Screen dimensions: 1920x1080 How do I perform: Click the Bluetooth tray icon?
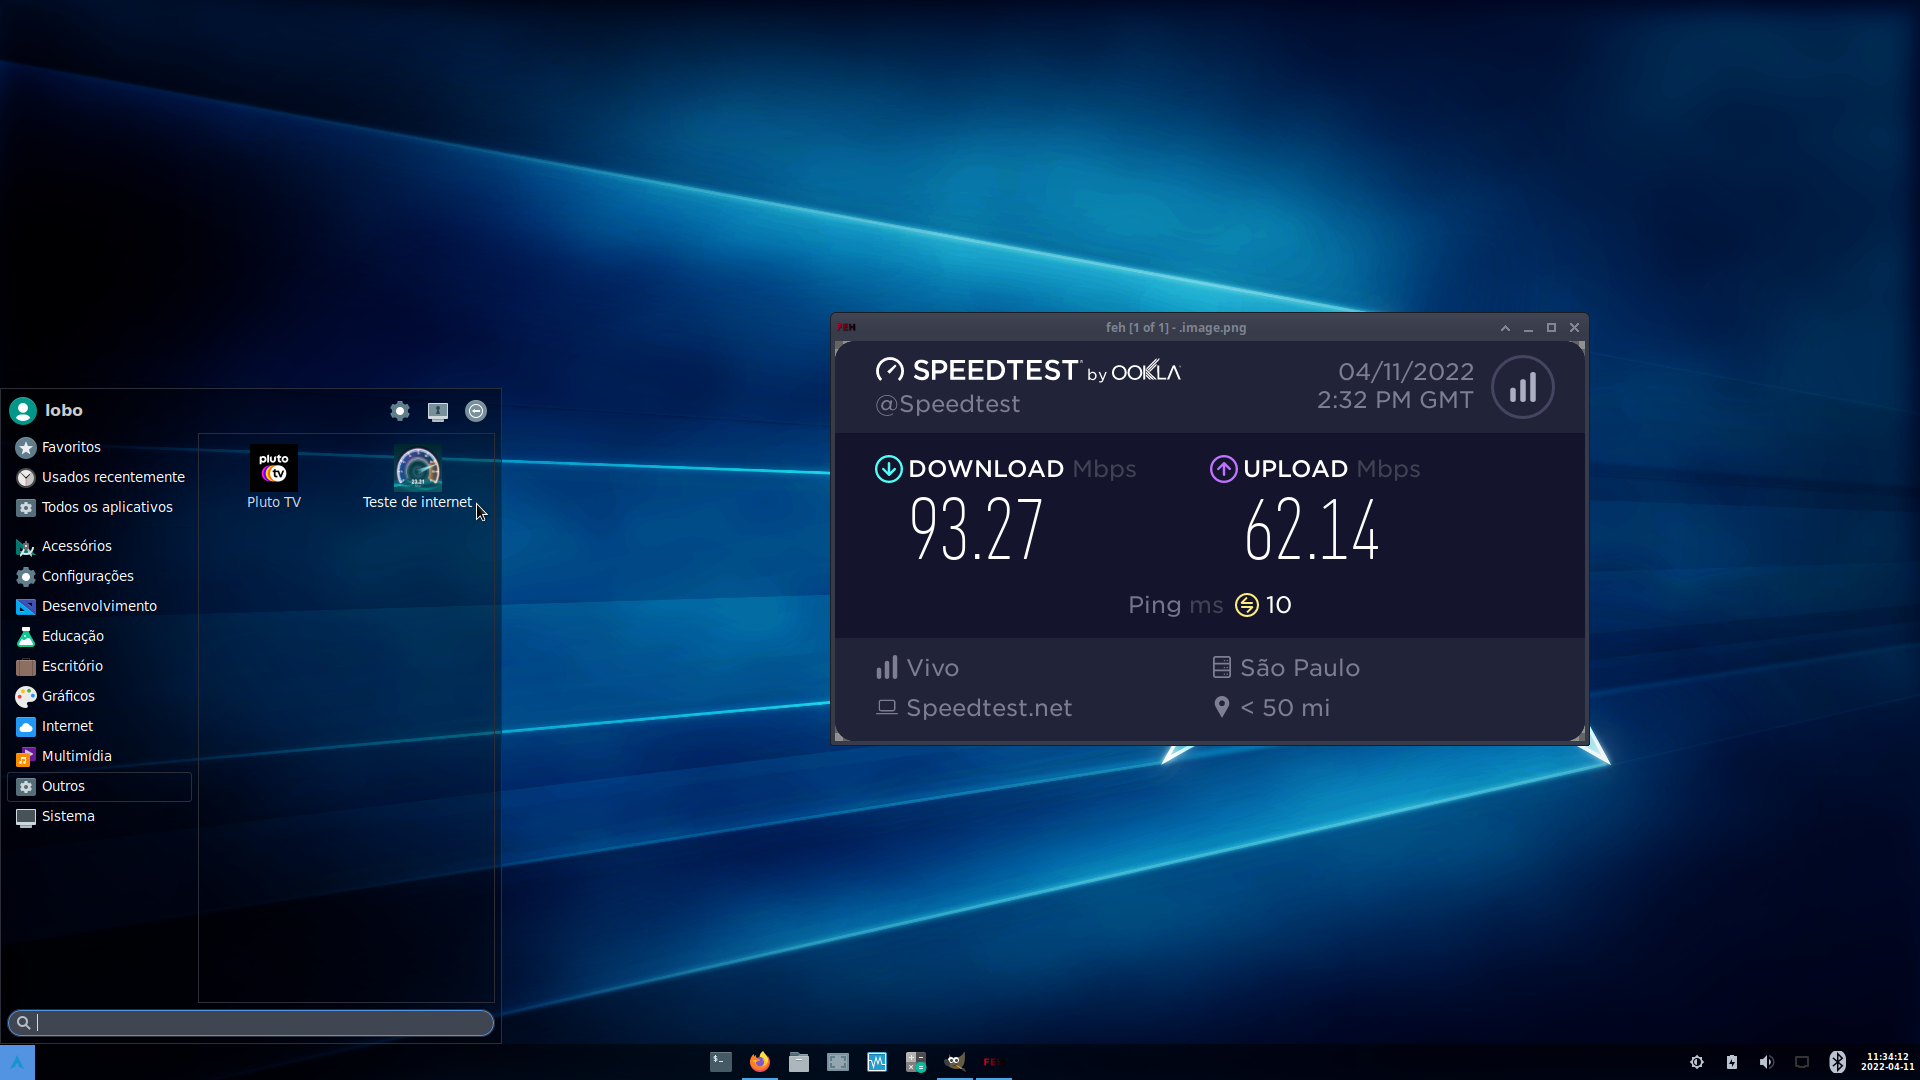pyautogui.click(x=1837, y=1062)
